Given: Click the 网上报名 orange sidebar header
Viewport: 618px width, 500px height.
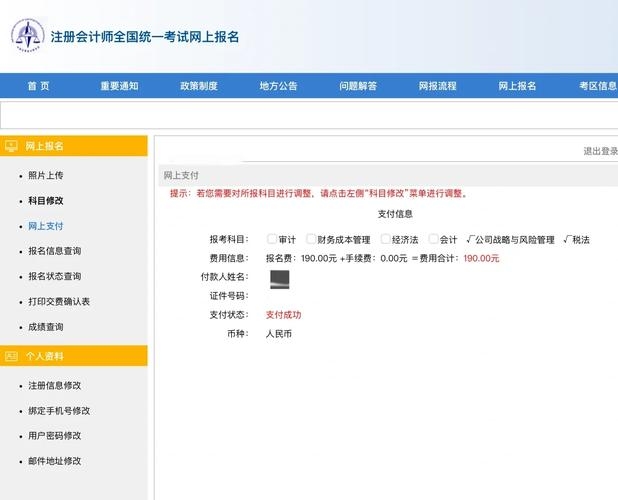Looking at the screenshot, I should (74, 146).
